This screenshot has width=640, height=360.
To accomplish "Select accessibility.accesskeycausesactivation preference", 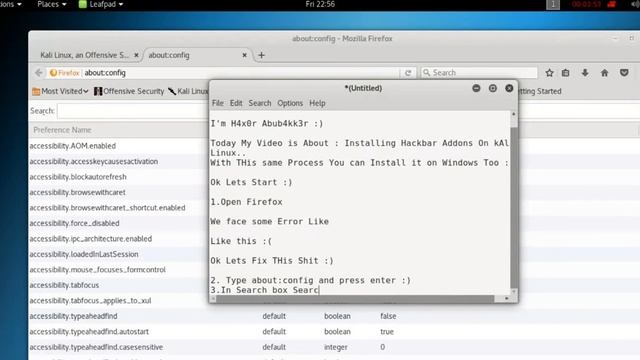I will point(93,162).
